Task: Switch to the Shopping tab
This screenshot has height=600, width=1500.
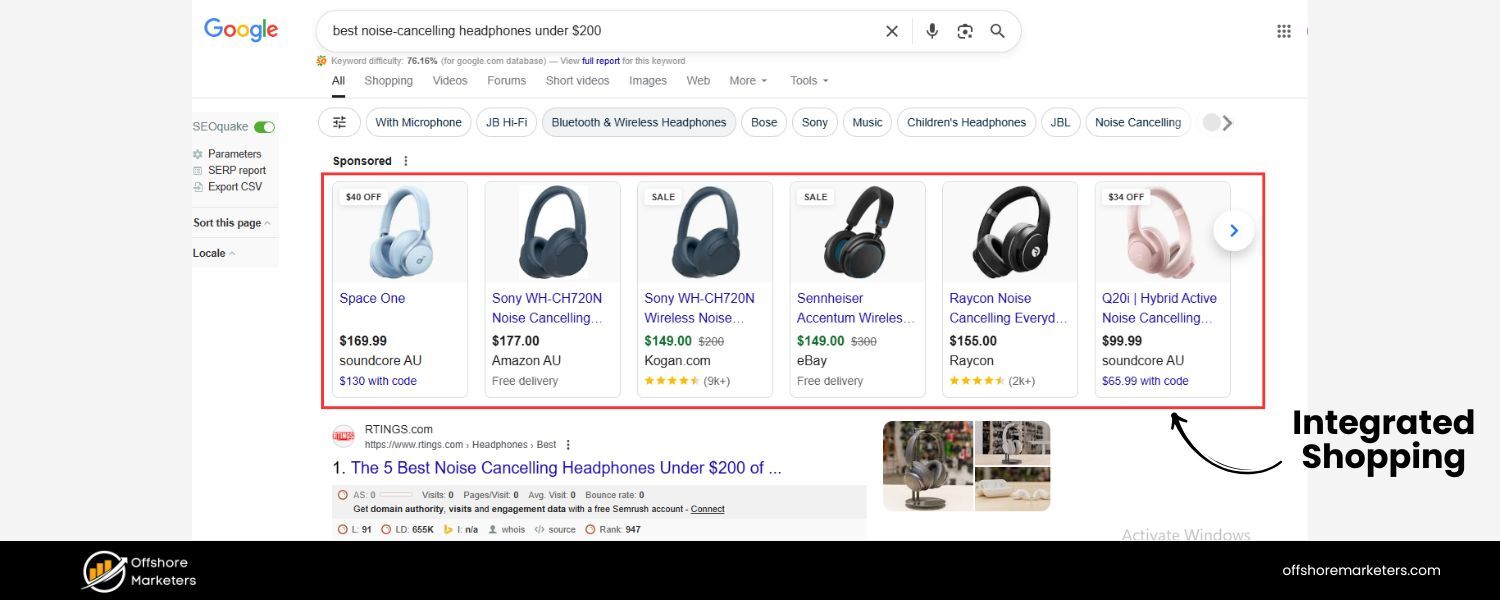Action: pyautogui.click(x=388, y=80)
